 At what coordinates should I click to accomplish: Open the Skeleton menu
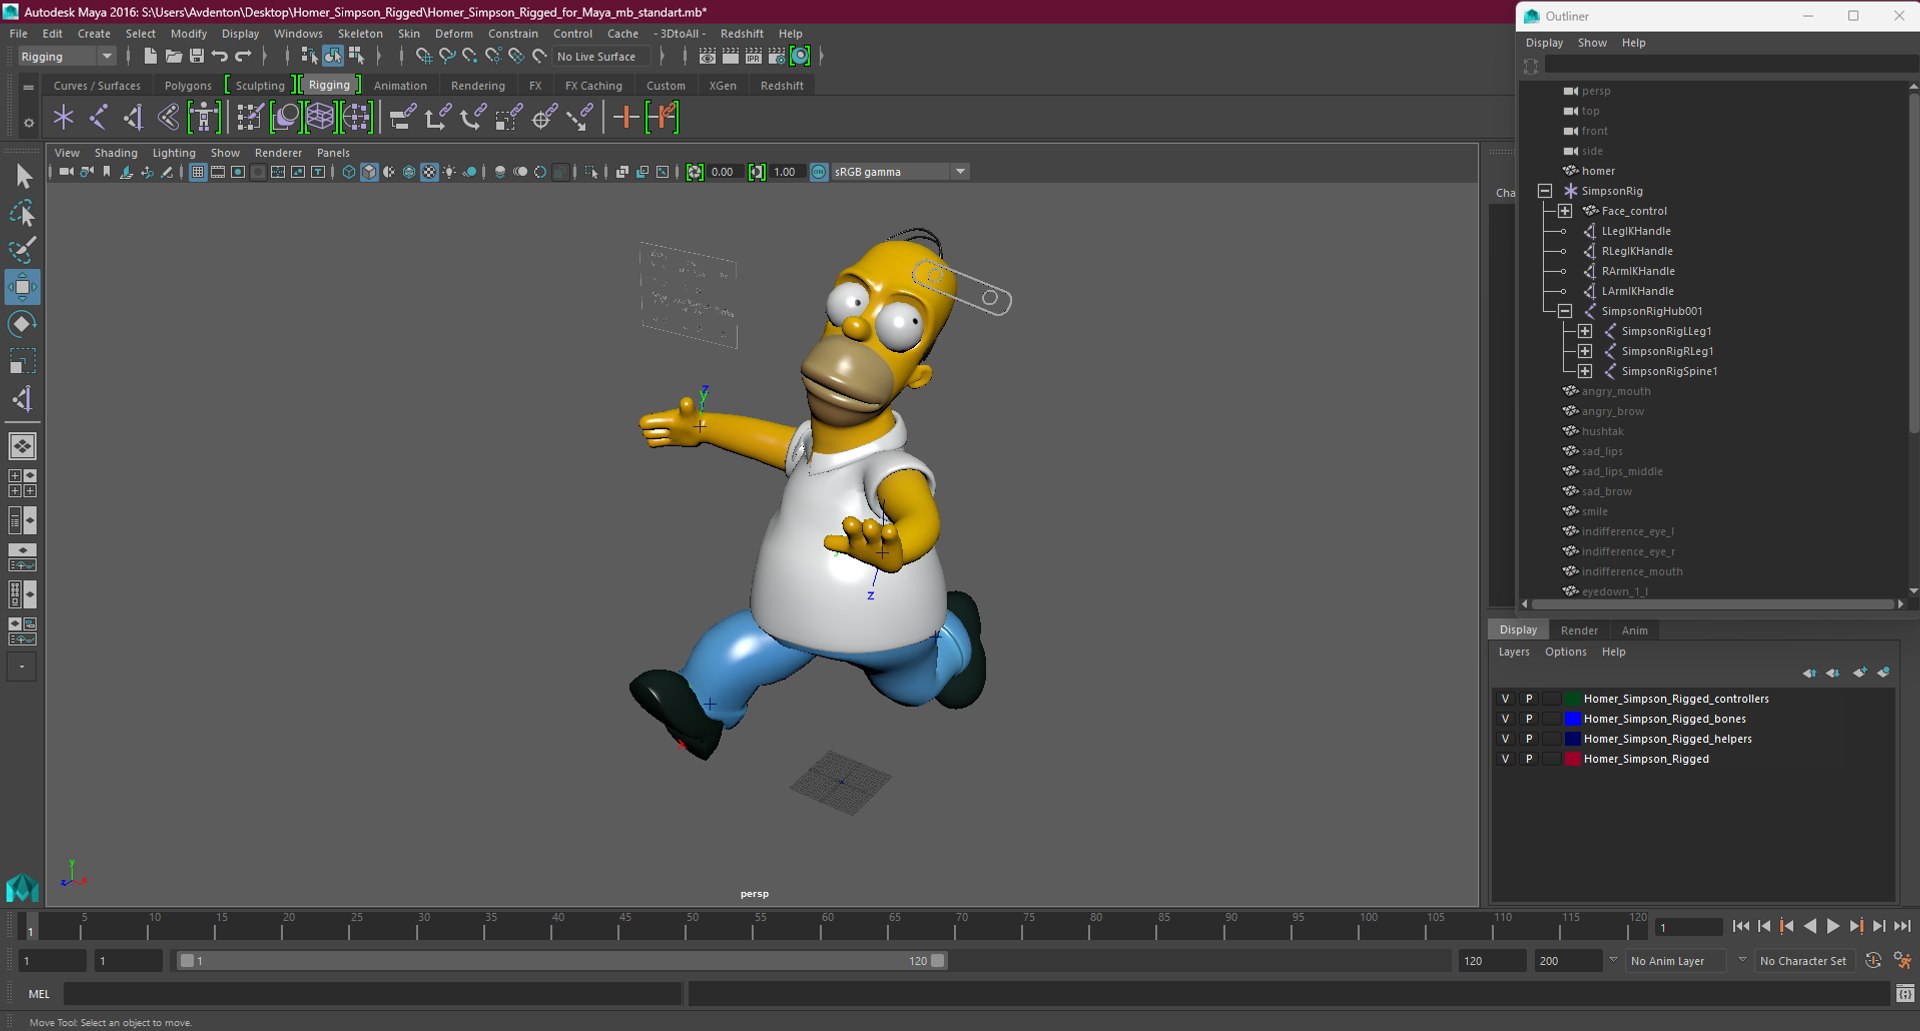(360, 33)
